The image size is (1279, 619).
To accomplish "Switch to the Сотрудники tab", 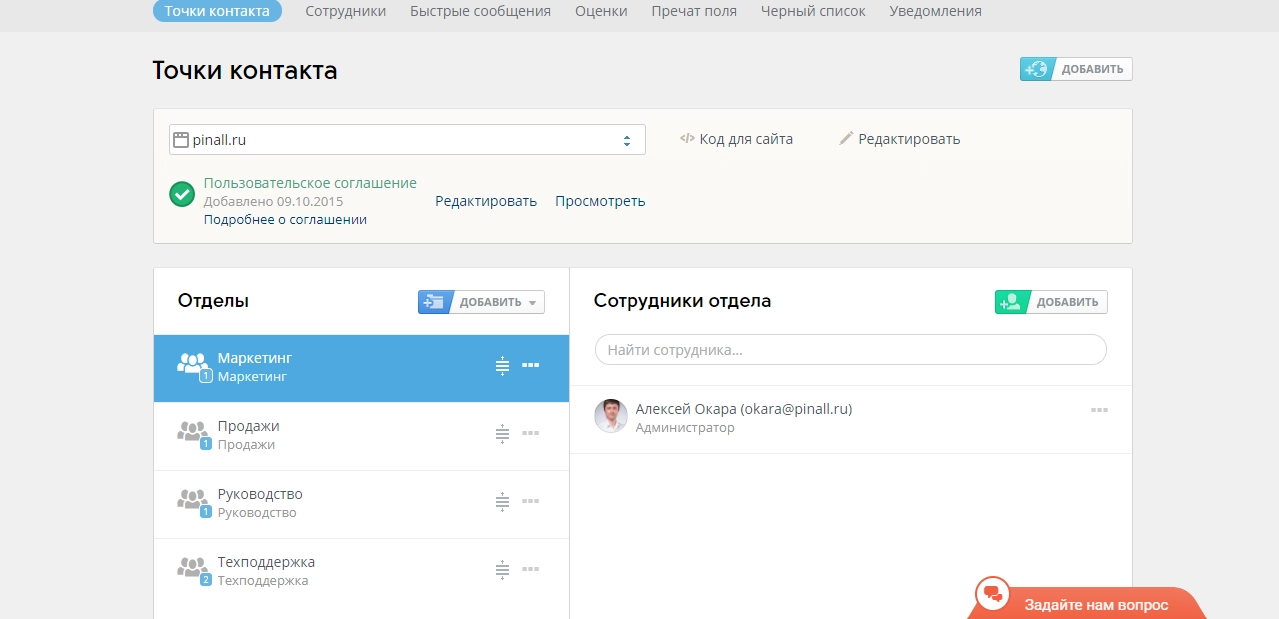I will coord(345,11).
